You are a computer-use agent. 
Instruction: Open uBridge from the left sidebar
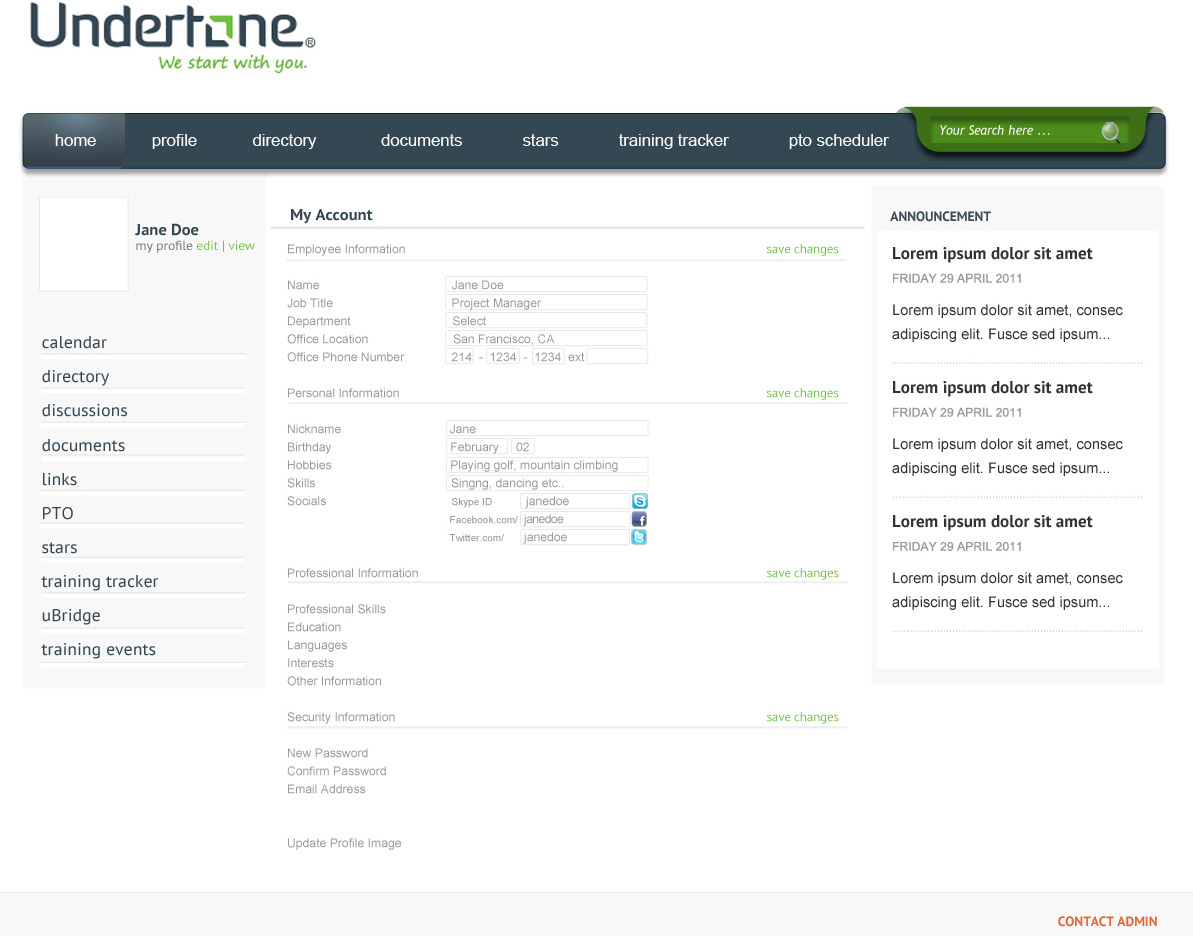coord(71,615)
